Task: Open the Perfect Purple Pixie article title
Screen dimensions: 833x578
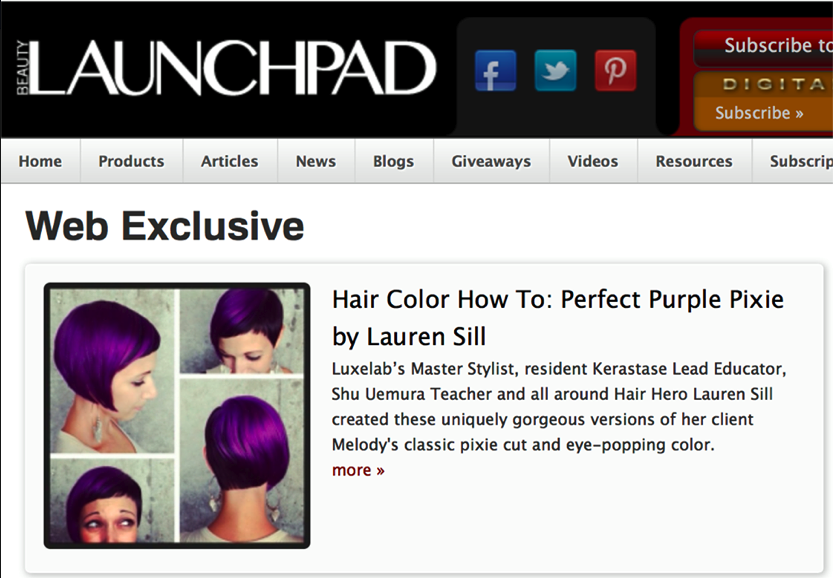Action: (558, 318)
